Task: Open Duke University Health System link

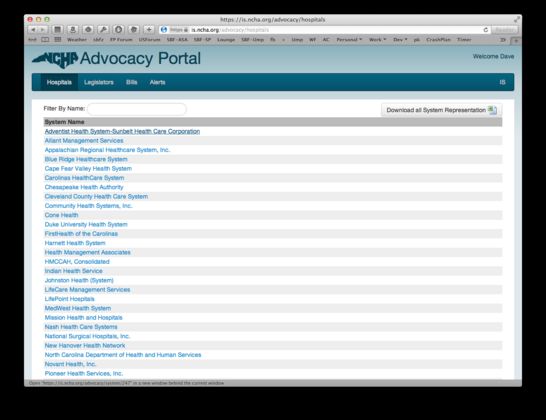Action: coord(86,224)
